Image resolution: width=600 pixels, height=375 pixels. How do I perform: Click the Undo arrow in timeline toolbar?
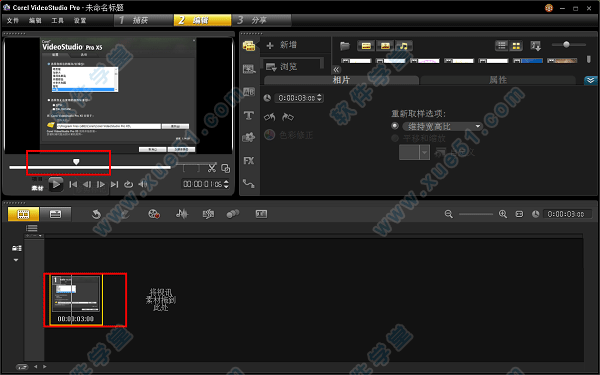coord(96,214)
